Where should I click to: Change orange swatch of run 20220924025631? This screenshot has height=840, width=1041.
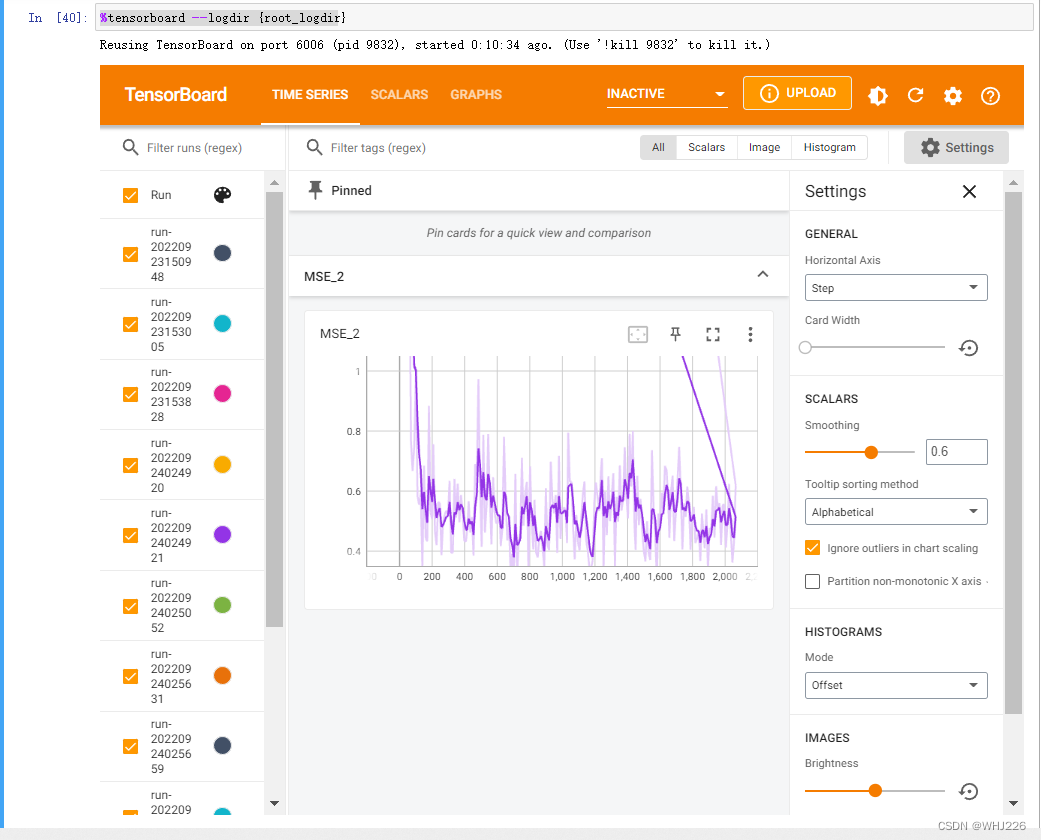[x=222, y=675]
